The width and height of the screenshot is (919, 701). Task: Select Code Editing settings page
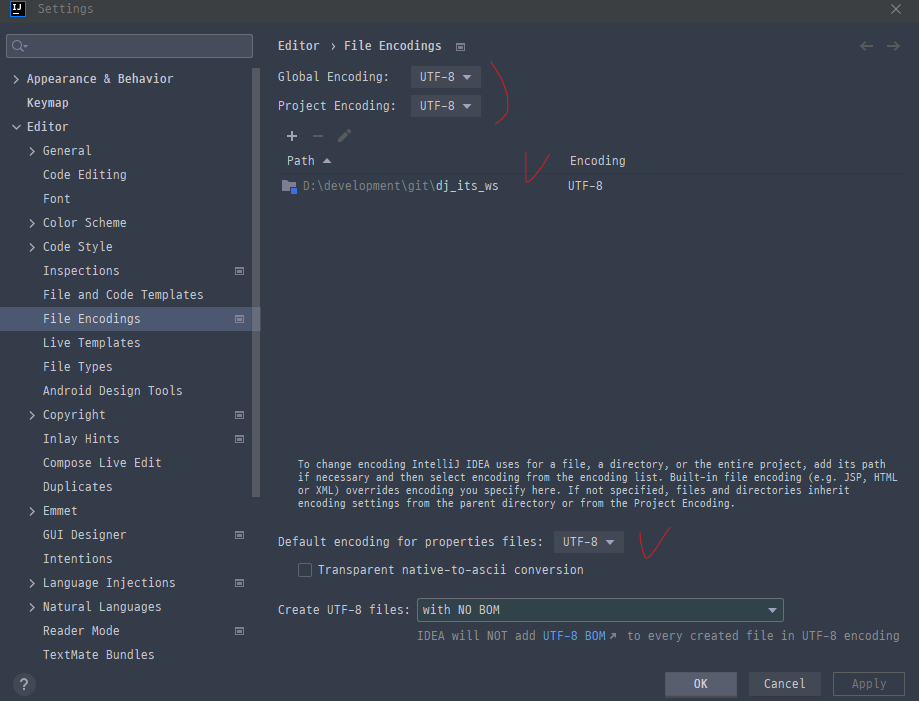coord(84,175)
